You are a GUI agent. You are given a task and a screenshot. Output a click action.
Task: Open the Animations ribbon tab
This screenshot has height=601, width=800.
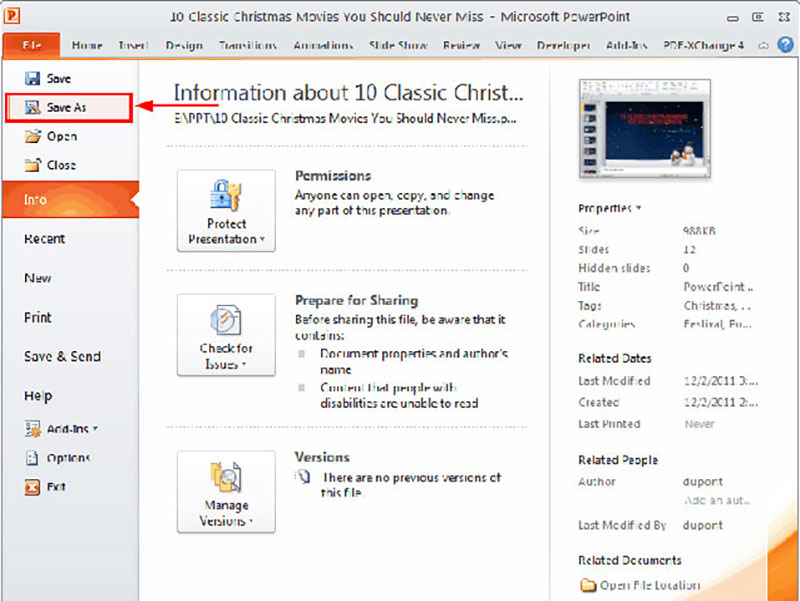[x=323, y=45]
